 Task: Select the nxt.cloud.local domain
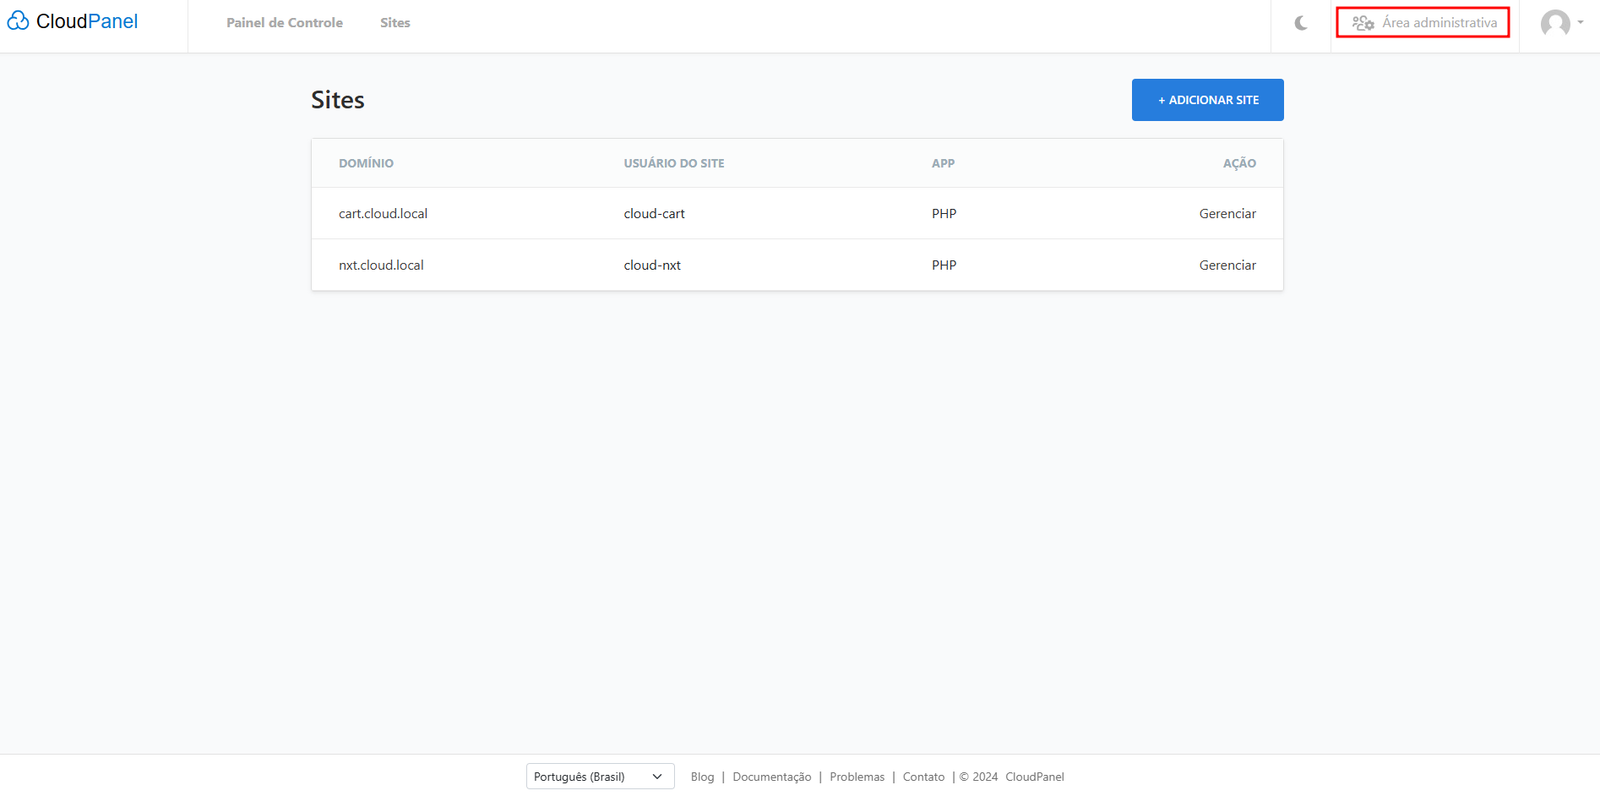pos(381,265)
